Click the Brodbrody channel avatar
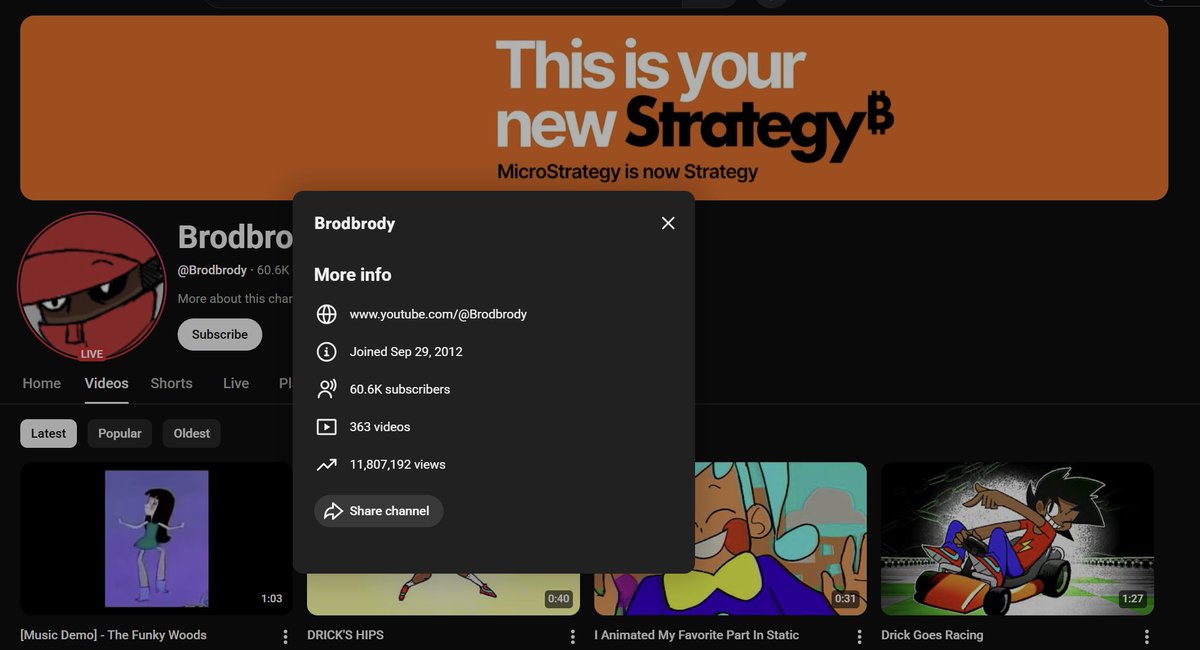Image resolution: width=1200 pixels, height=650 pixels. click(92, 286)
